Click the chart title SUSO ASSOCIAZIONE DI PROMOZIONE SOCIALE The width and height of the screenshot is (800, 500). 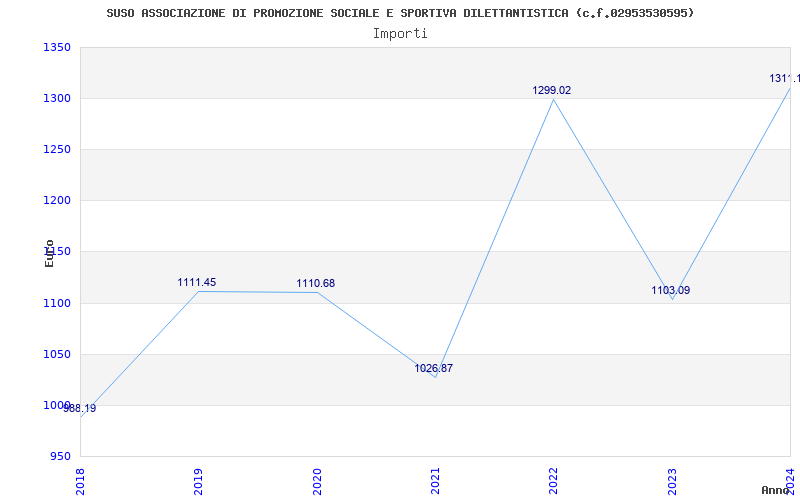[401, 13]
